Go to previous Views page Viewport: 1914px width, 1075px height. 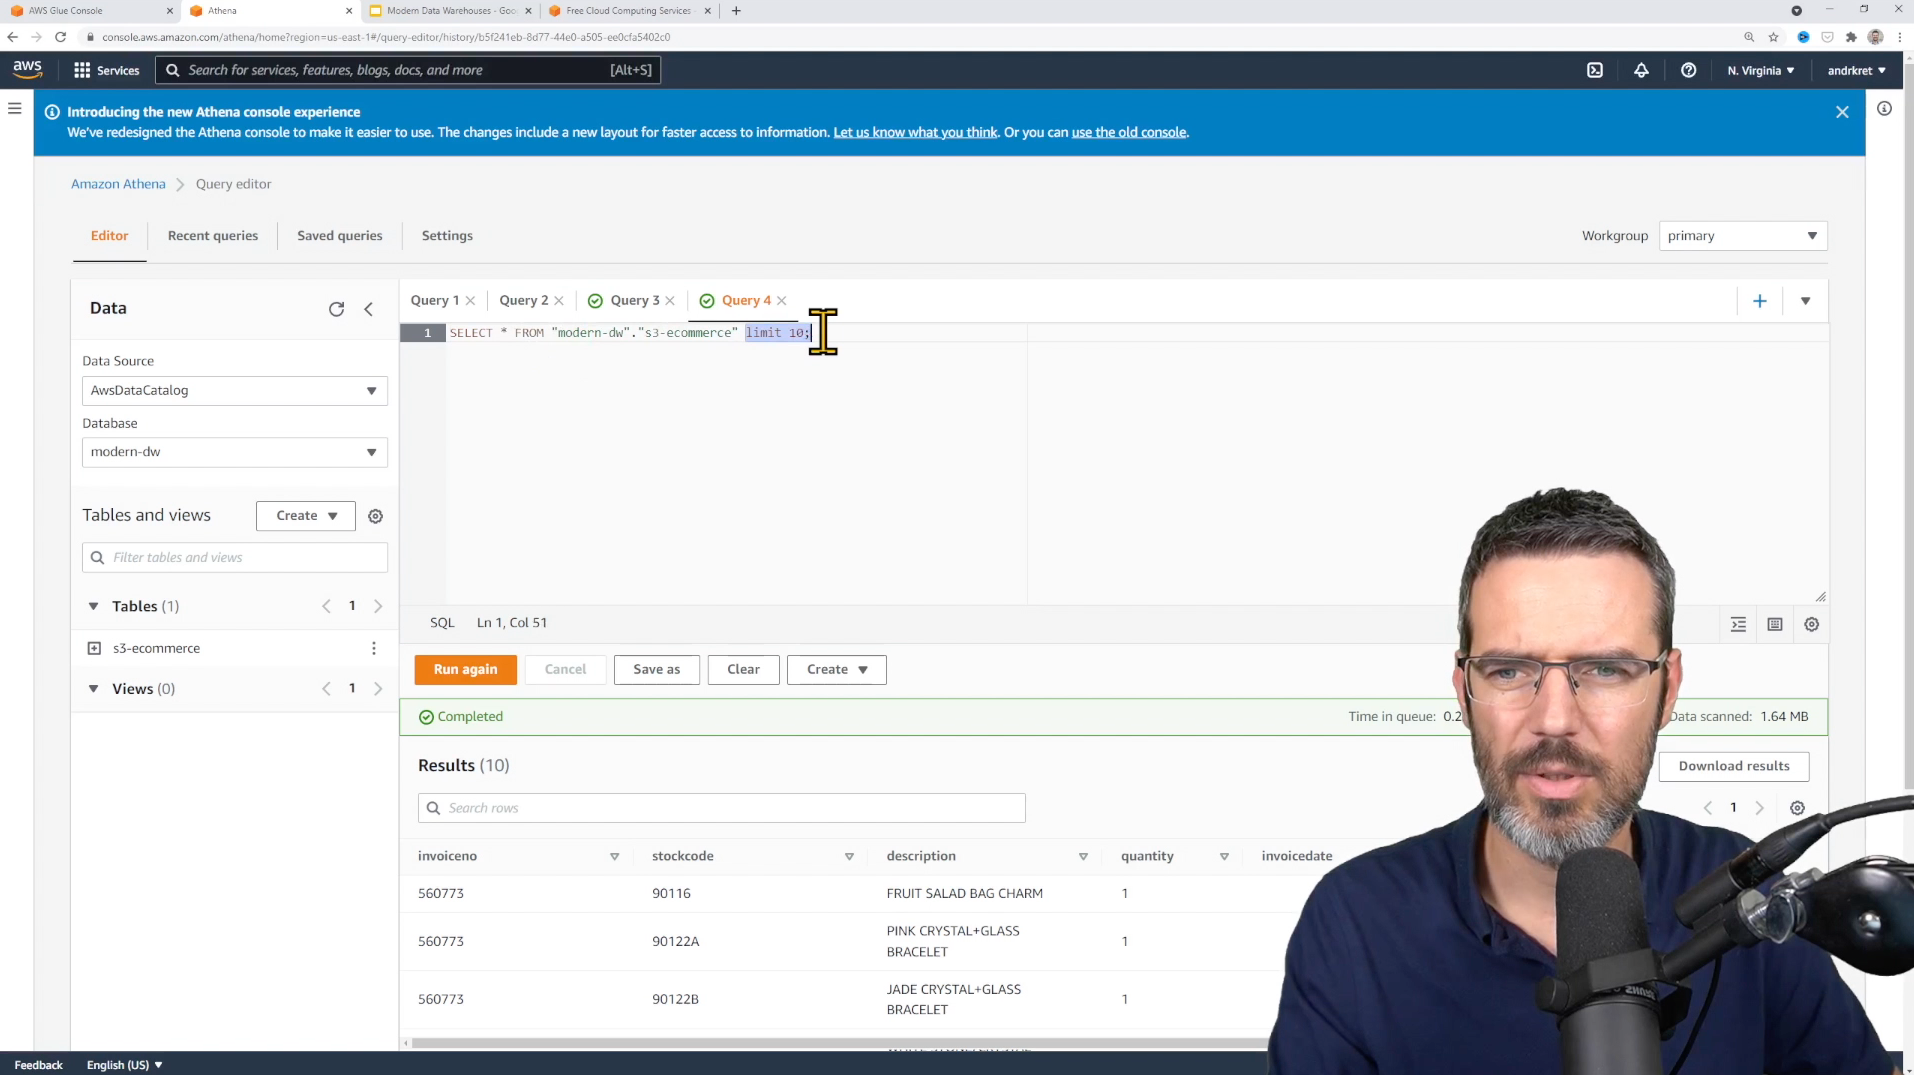[x=326, y=689]
